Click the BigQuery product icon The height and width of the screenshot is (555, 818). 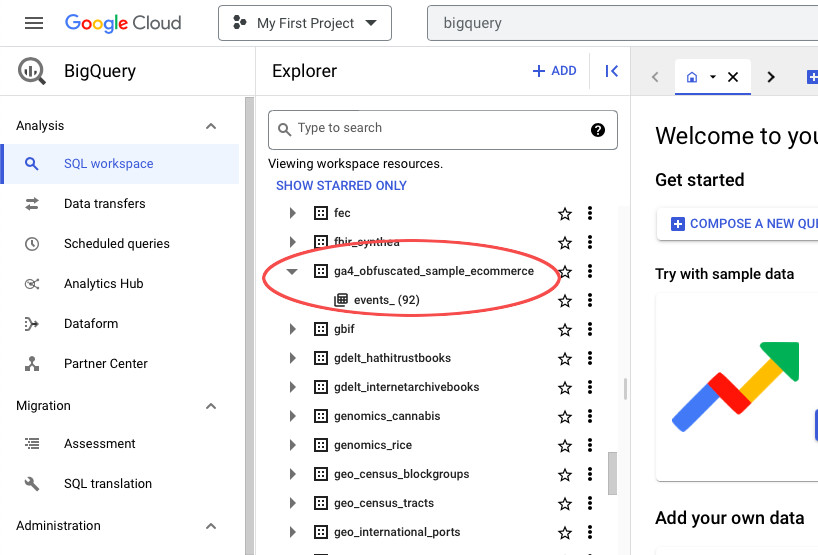coord(32,71)
